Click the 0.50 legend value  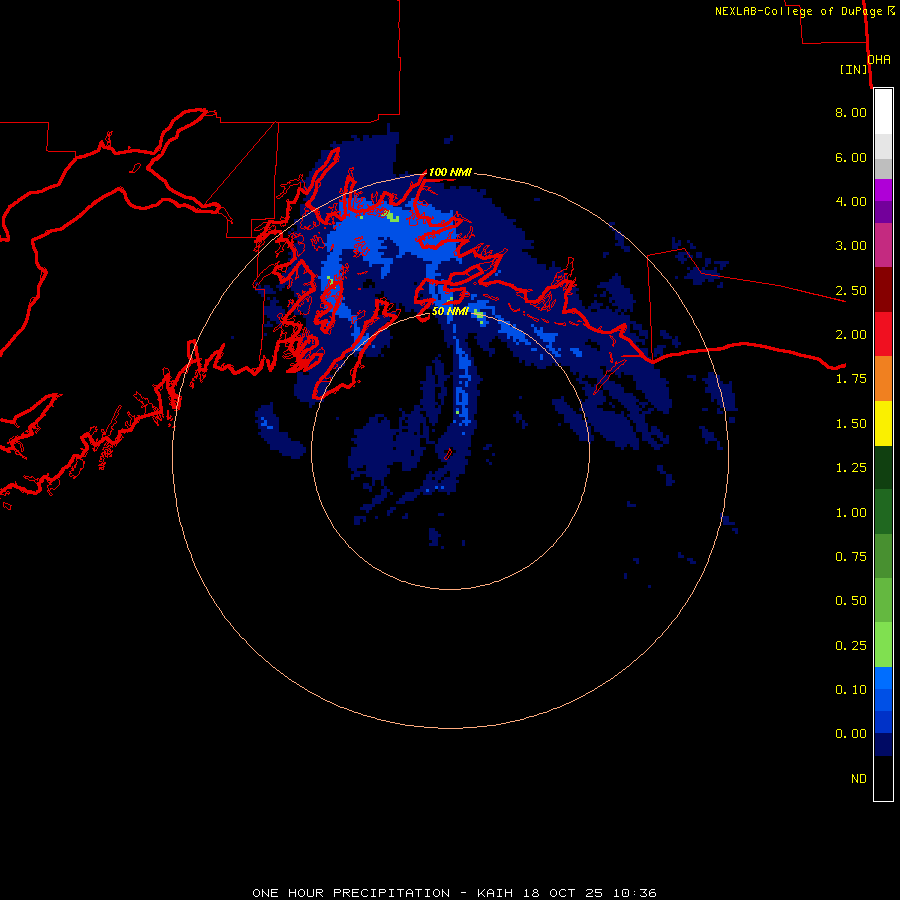[851, 601]
